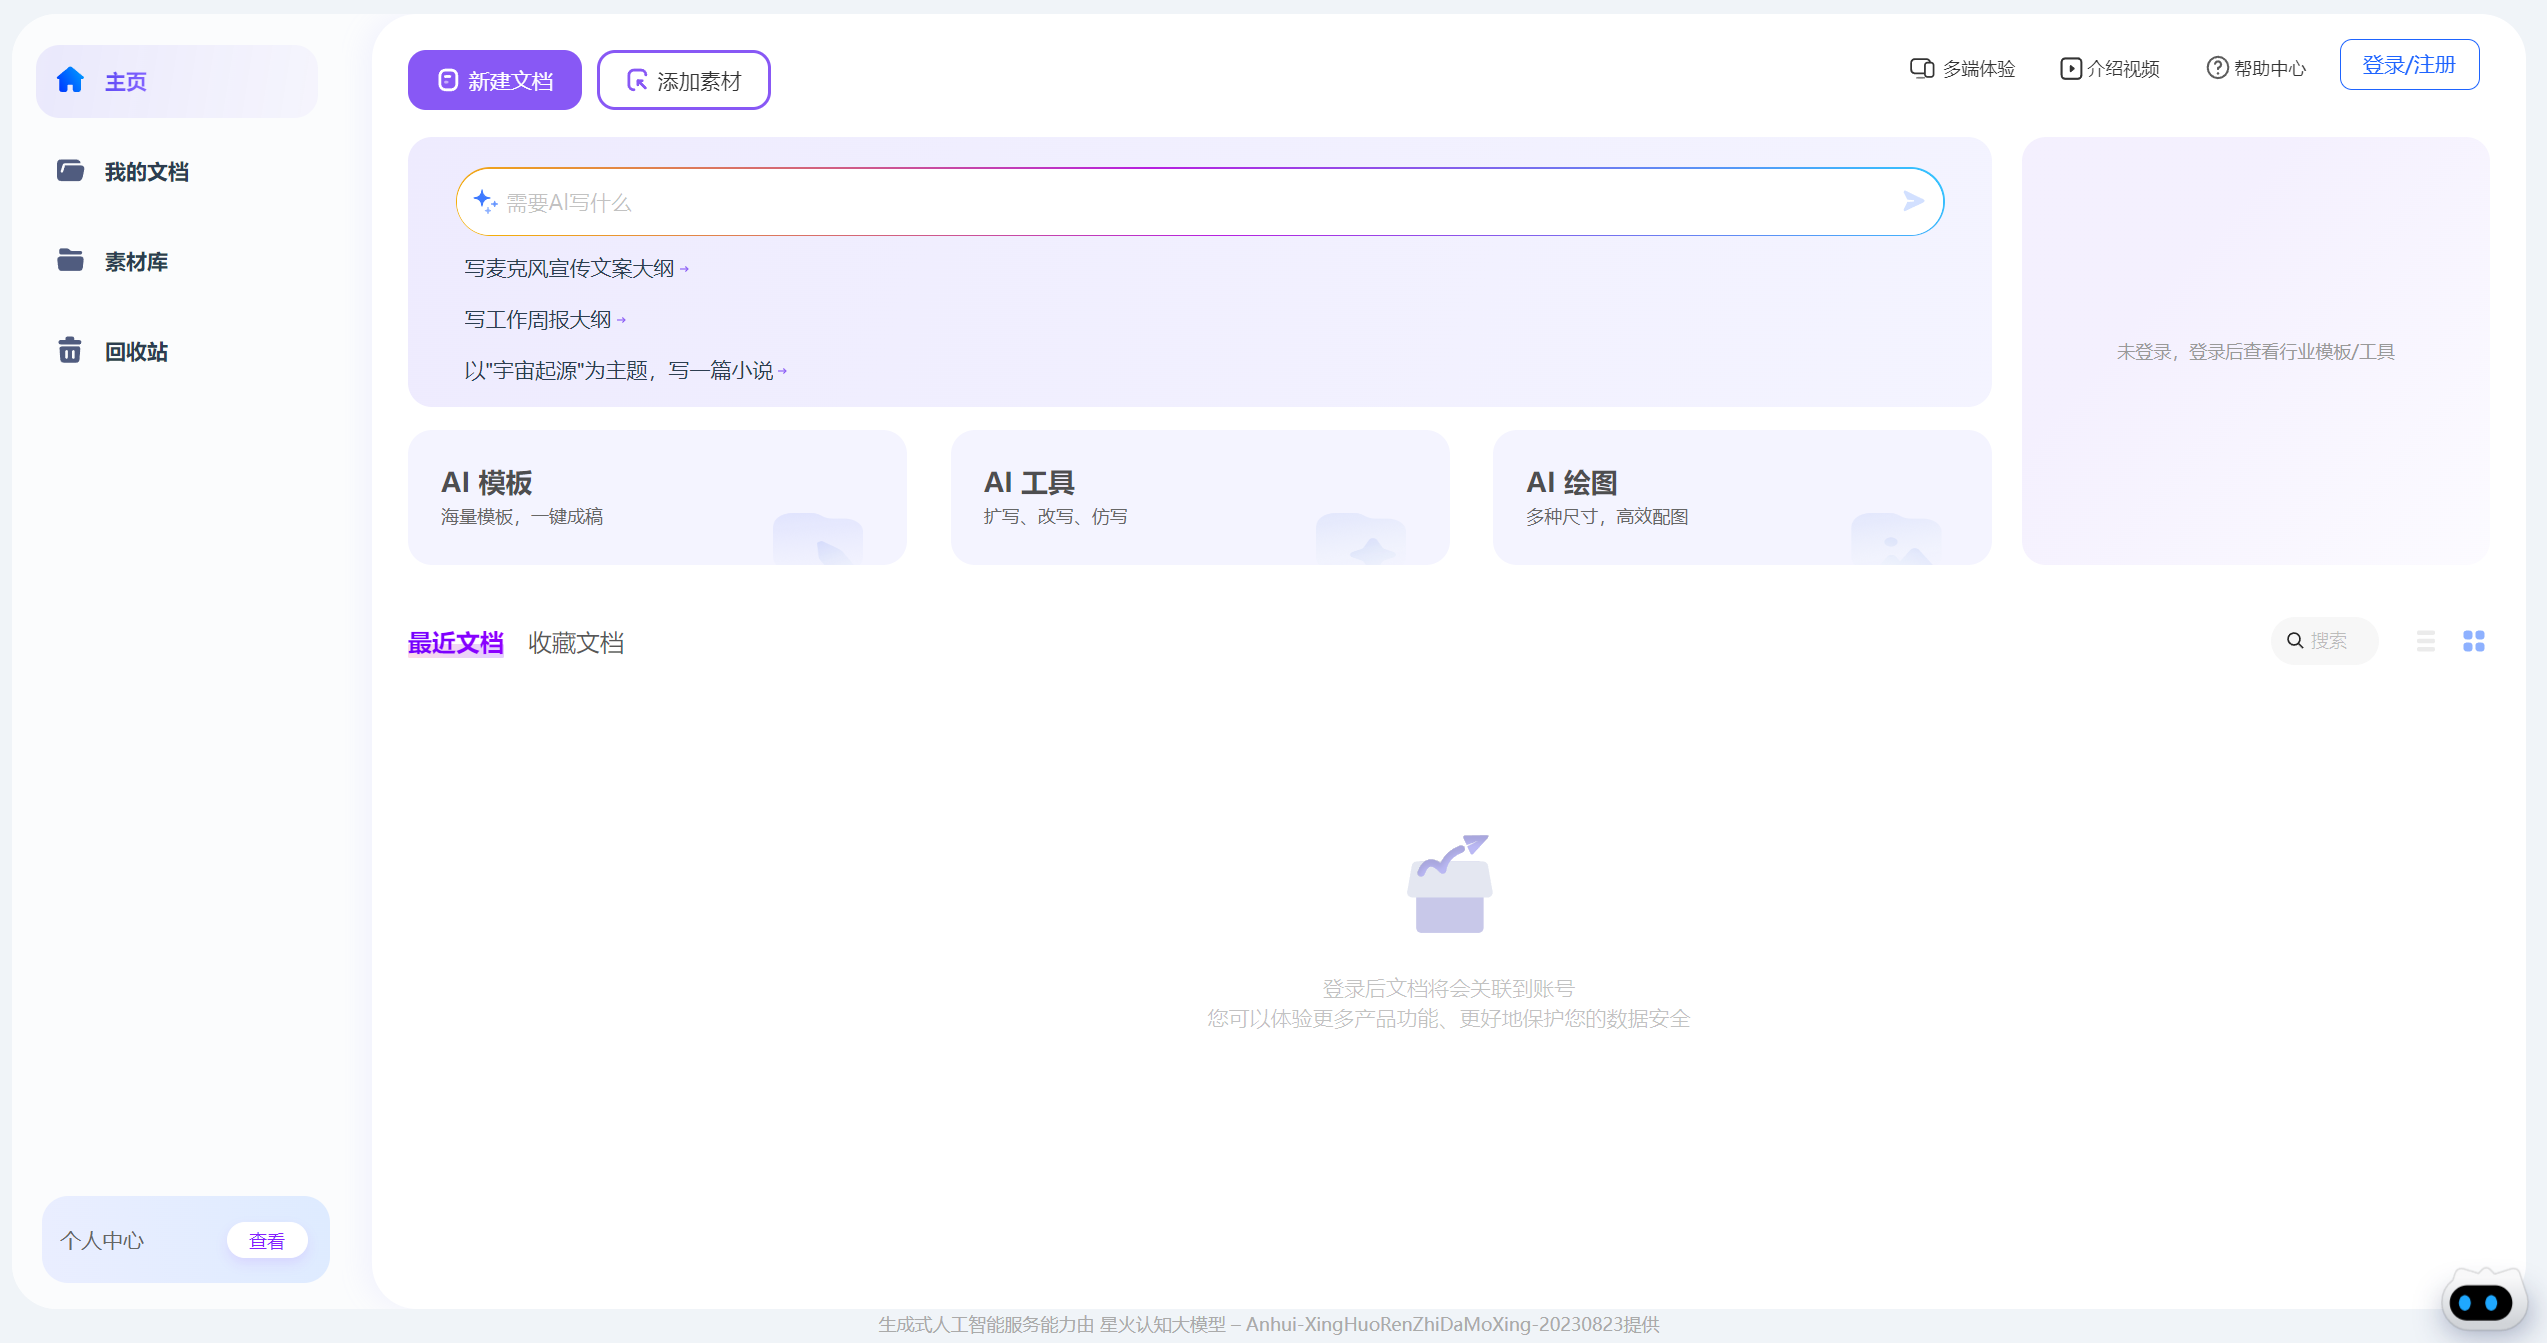Screen dimensions: 2547x1343
Task: Click 查看 in the 个人中心 panel
Action: coord(266,1239)
